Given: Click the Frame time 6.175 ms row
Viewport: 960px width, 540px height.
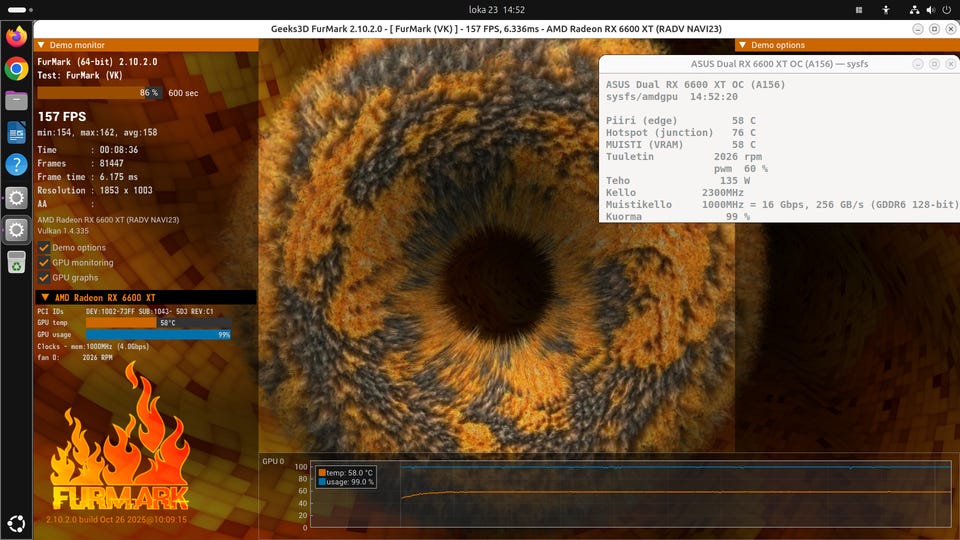Looking at the screenshot, I should (x=88, y=177).
